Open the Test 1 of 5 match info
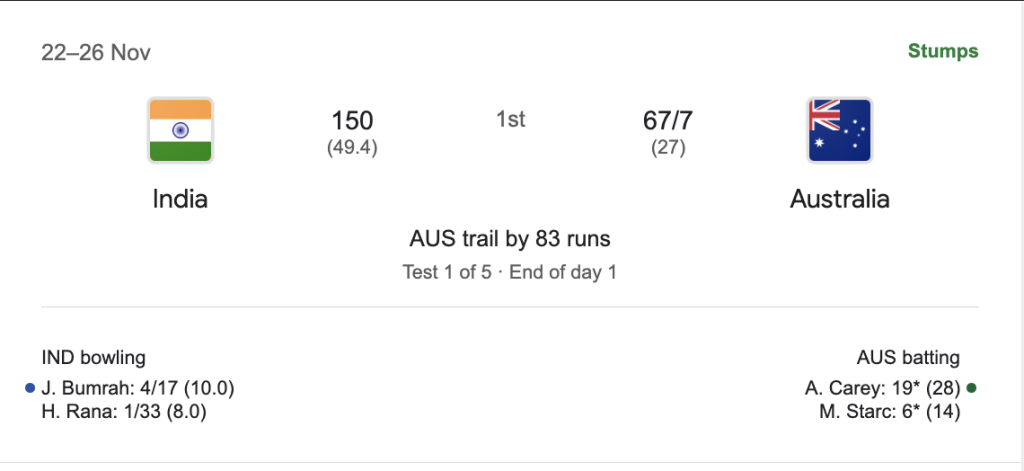1024x471 pixels. coord(446,272)
